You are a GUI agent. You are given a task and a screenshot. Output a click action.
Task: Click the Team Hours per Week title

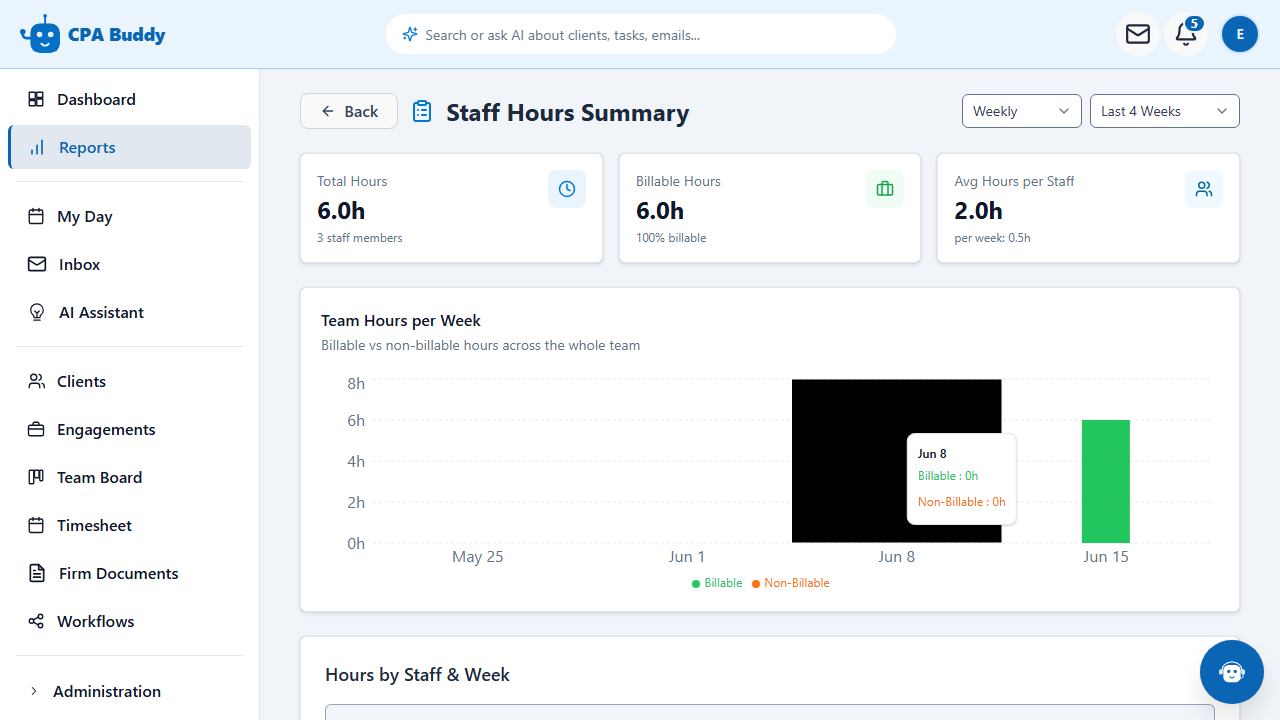[401, 320]
